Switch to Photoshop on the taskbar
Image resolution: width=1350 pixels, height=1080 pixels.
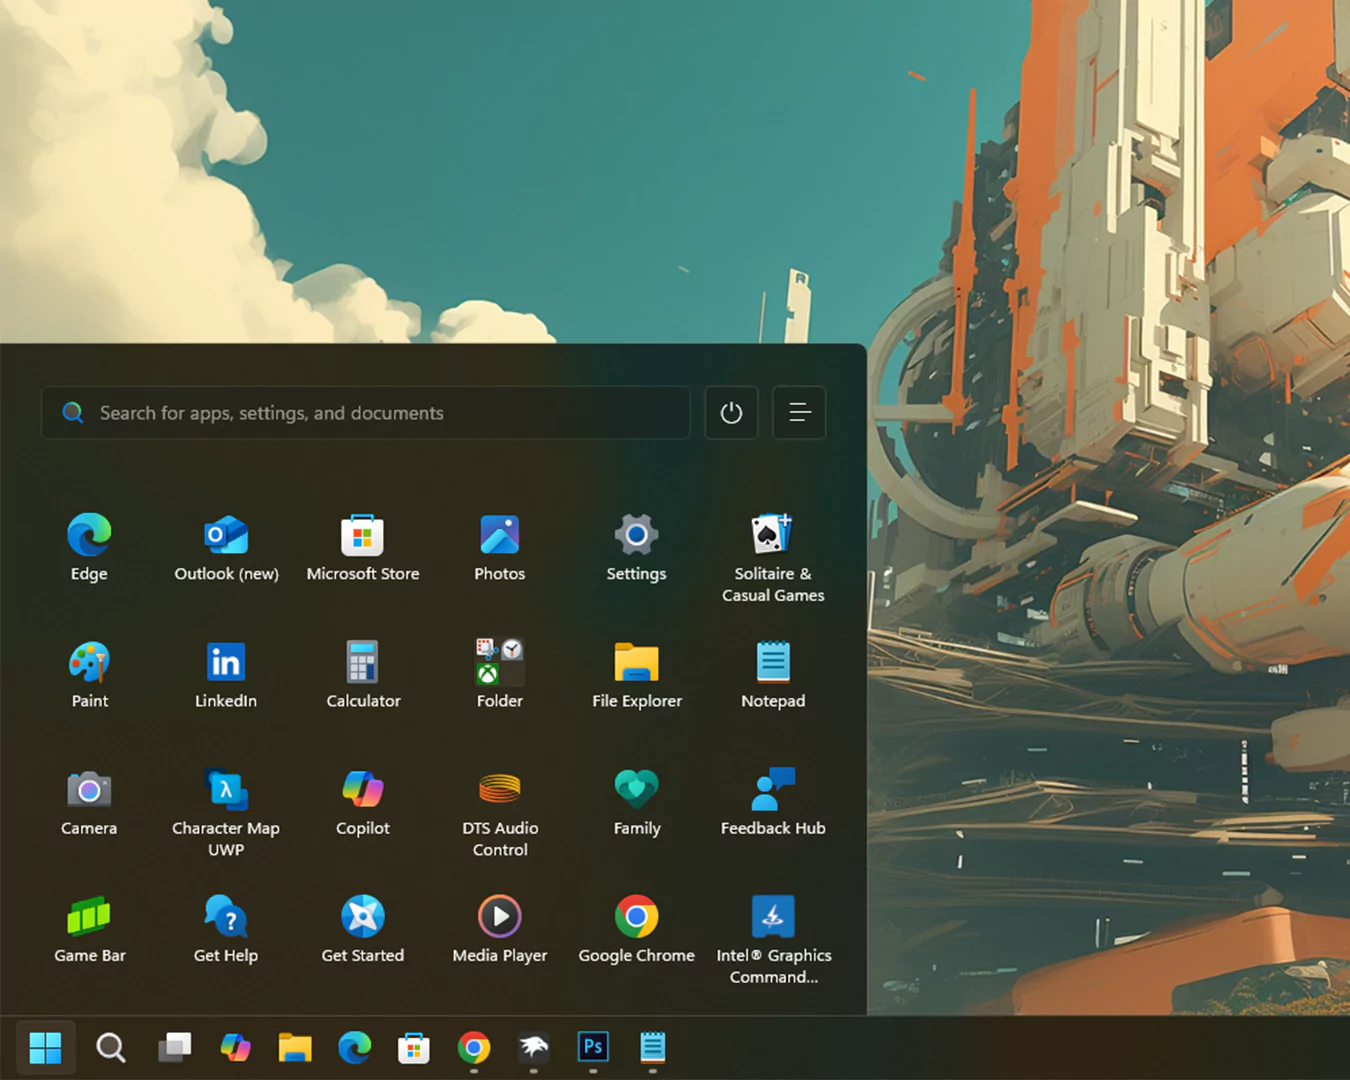pyautogui.click(x=593, y=1047)
